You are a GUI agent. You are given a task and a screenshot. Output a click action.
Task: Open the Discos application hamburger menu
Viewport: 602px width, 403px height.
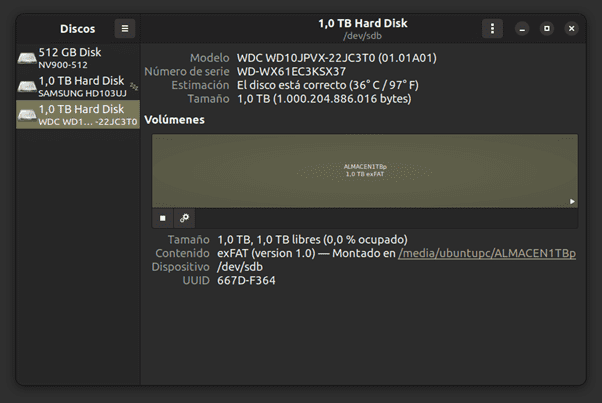pos(124,29)
